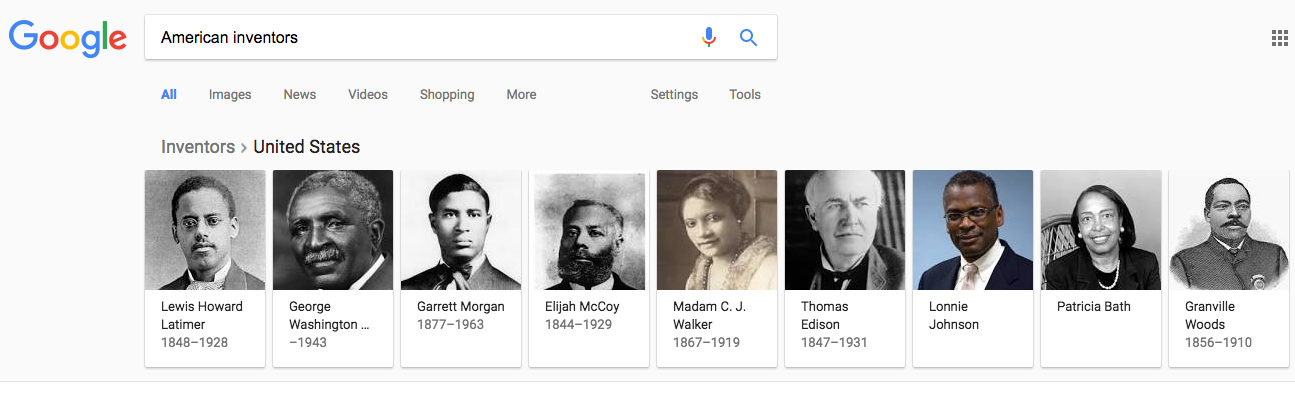The height and width of the screenshot is (403, 1295).
Task: Click the Inventors breadcrumb link
Action: (x=198, y=147)
